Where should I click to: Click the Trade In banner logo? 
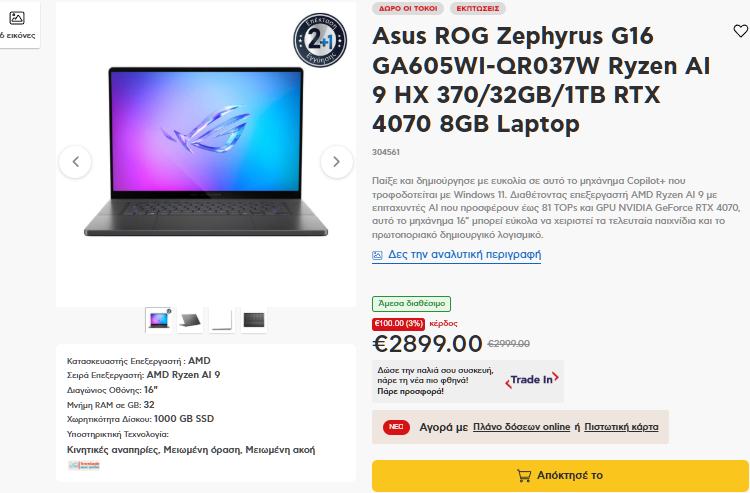(531, 380)
